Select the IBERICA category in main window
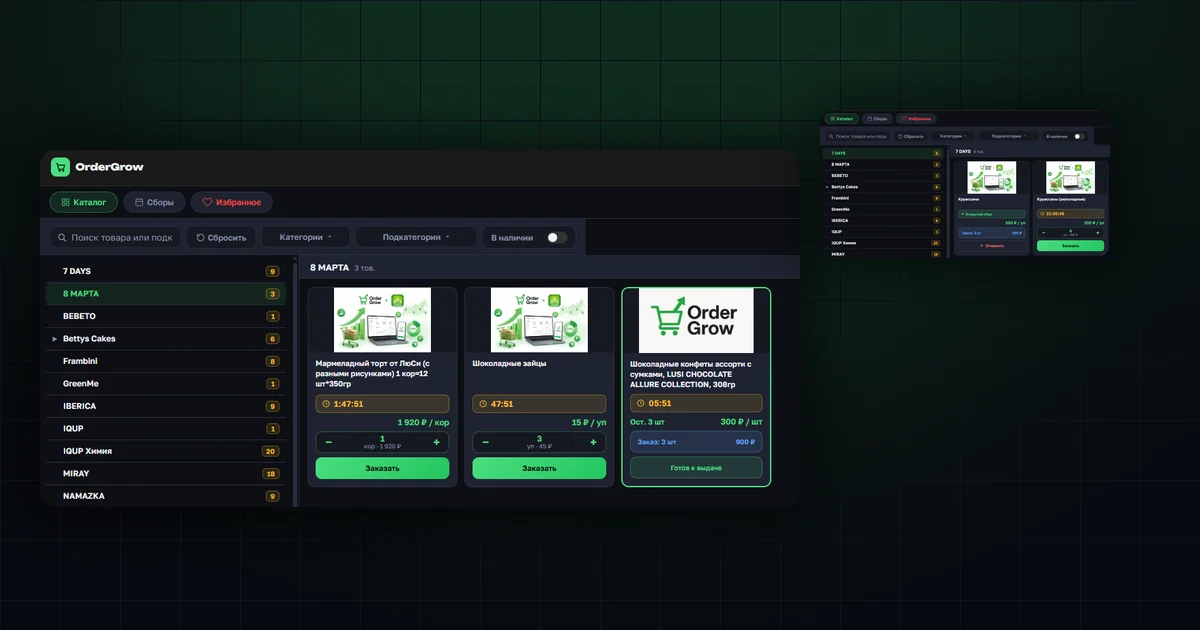Viewport: 1200px width, 630px height. pyautogui.click(x=165, y=406)
